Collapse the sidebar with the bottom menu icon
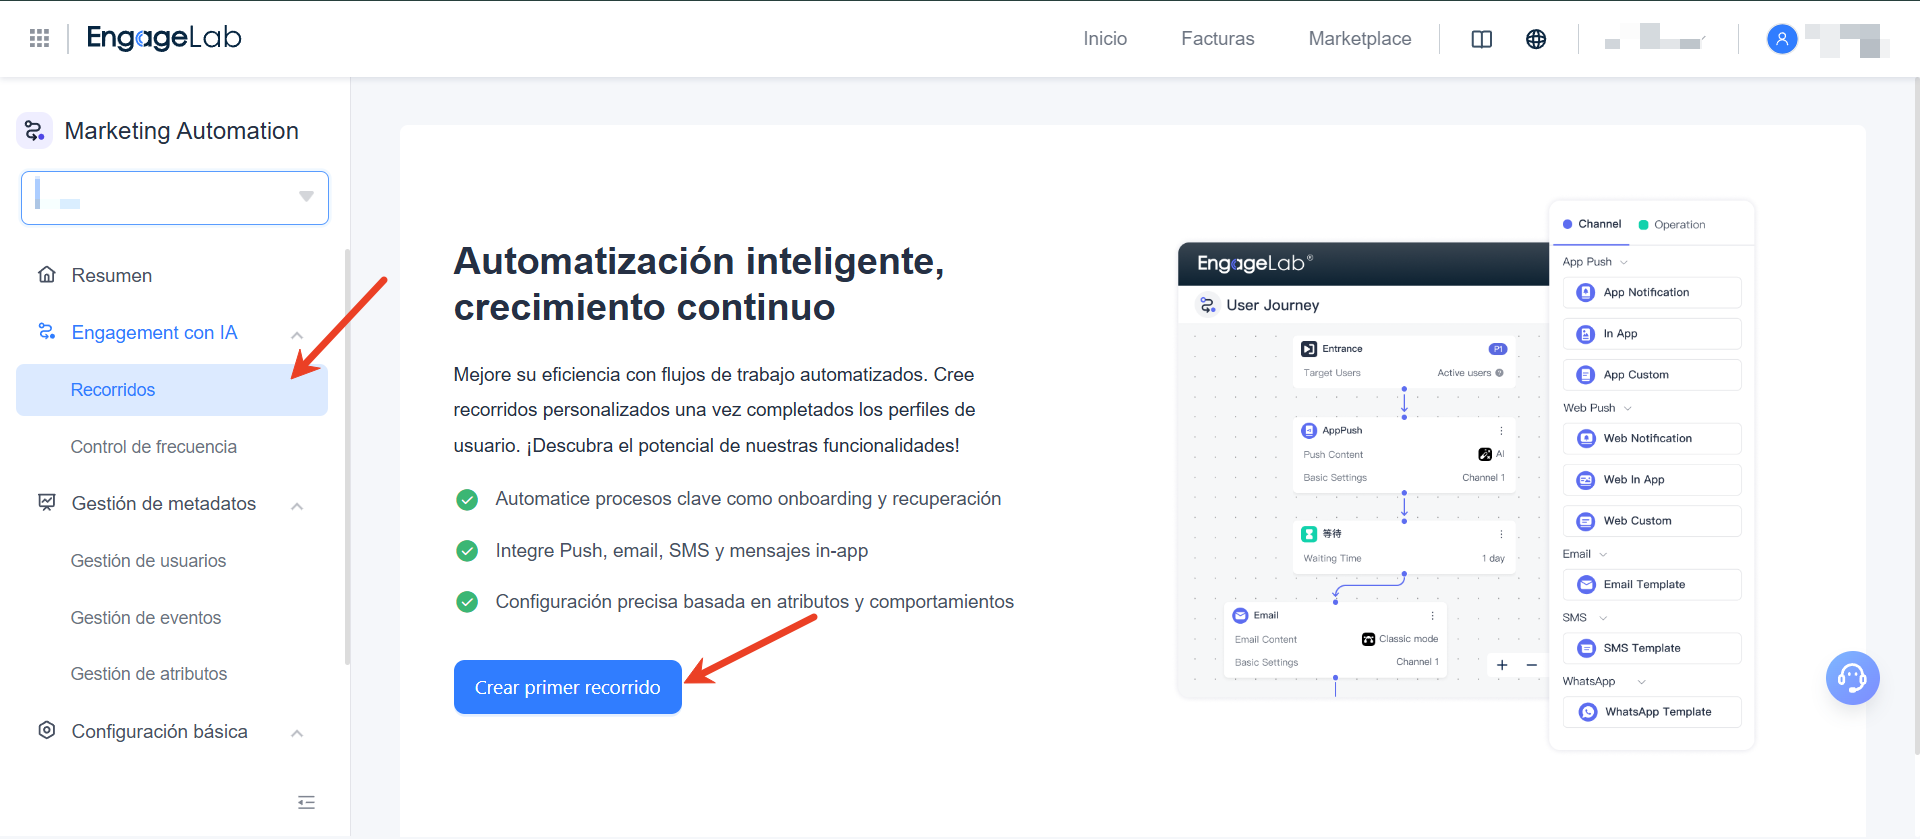 pos(306,802)
